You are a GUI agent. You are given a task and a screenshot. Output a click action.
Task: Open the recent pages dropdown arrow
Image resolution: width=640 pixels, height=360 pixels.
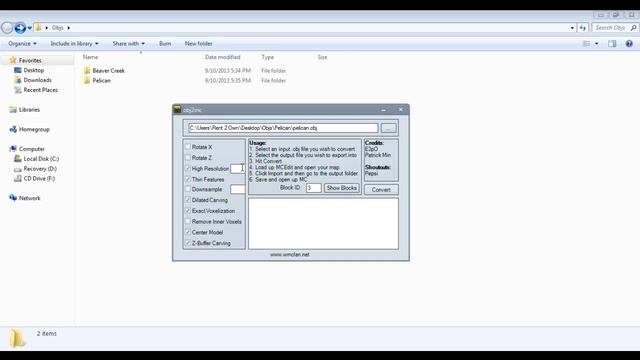tap(30, 28)
